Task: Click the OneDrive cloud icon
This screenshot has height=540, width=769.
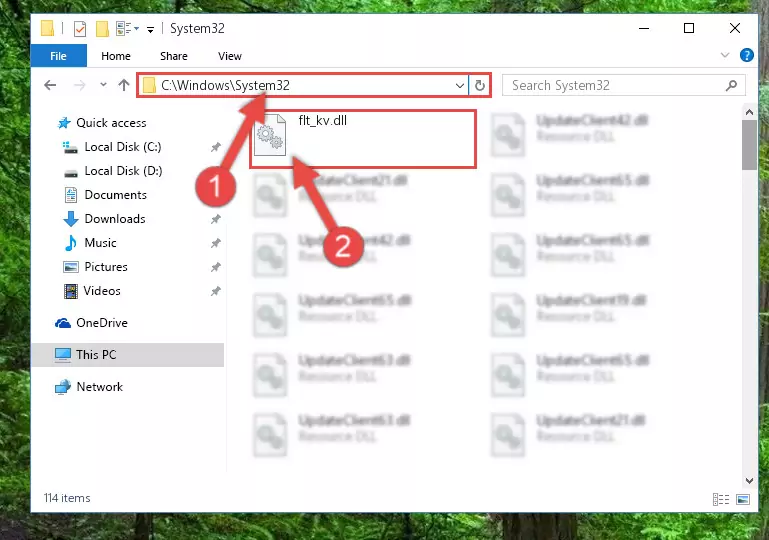Action: pos(63,323)
